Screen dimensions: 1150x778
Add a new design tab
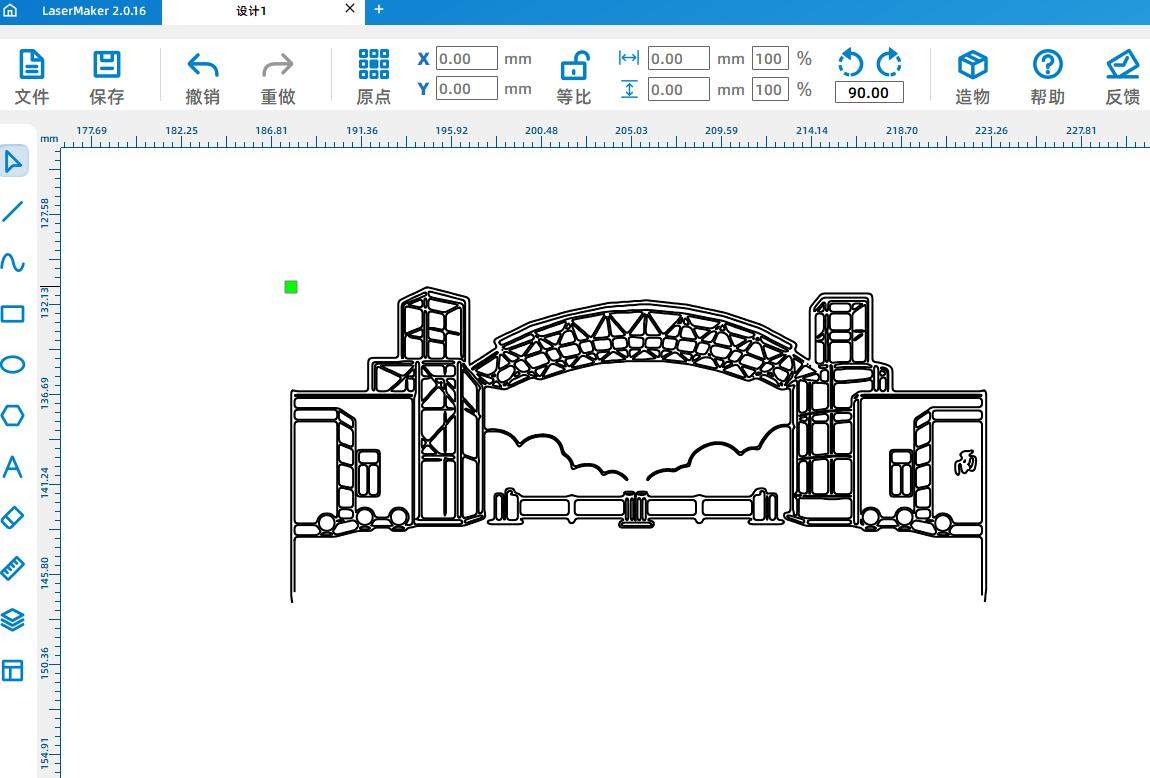[378, 10]
